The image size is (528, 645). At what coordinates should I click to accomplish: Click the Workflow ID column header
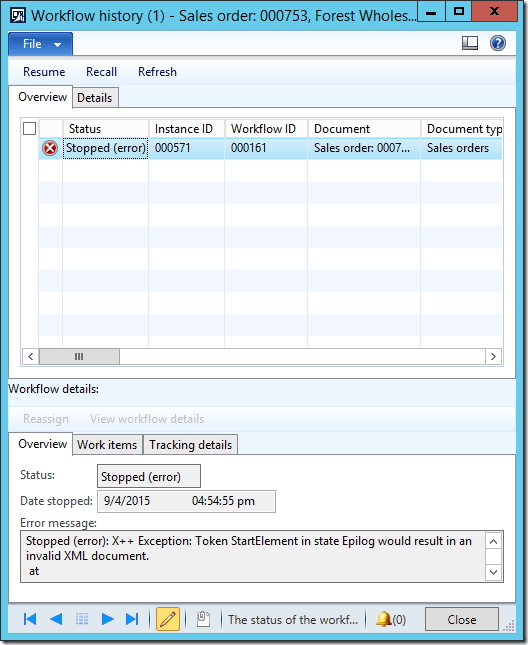click(266, 129)
